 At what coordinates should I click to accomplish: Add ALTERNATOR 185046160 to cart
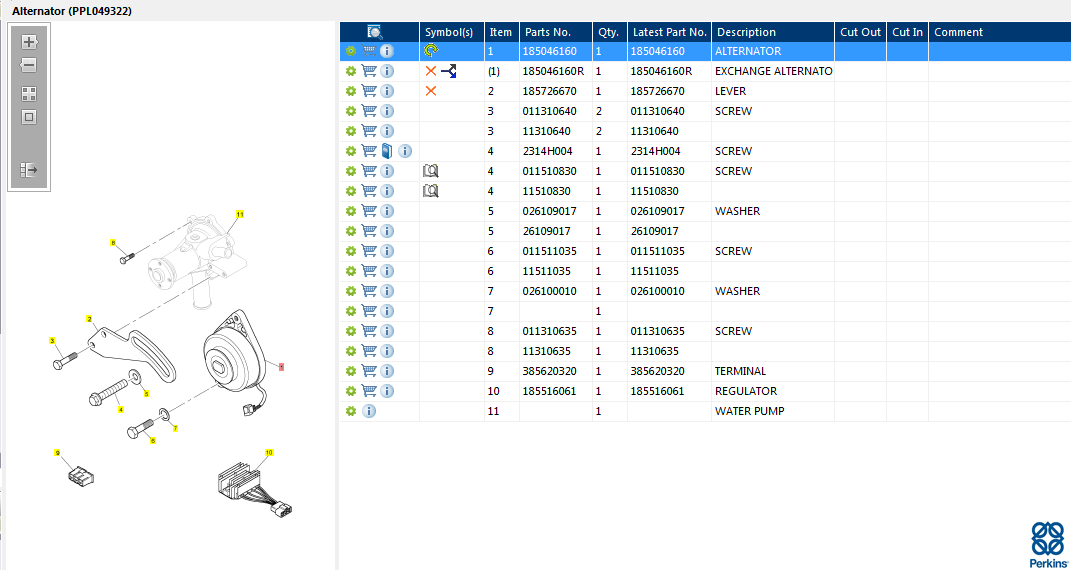pos(369,51)
